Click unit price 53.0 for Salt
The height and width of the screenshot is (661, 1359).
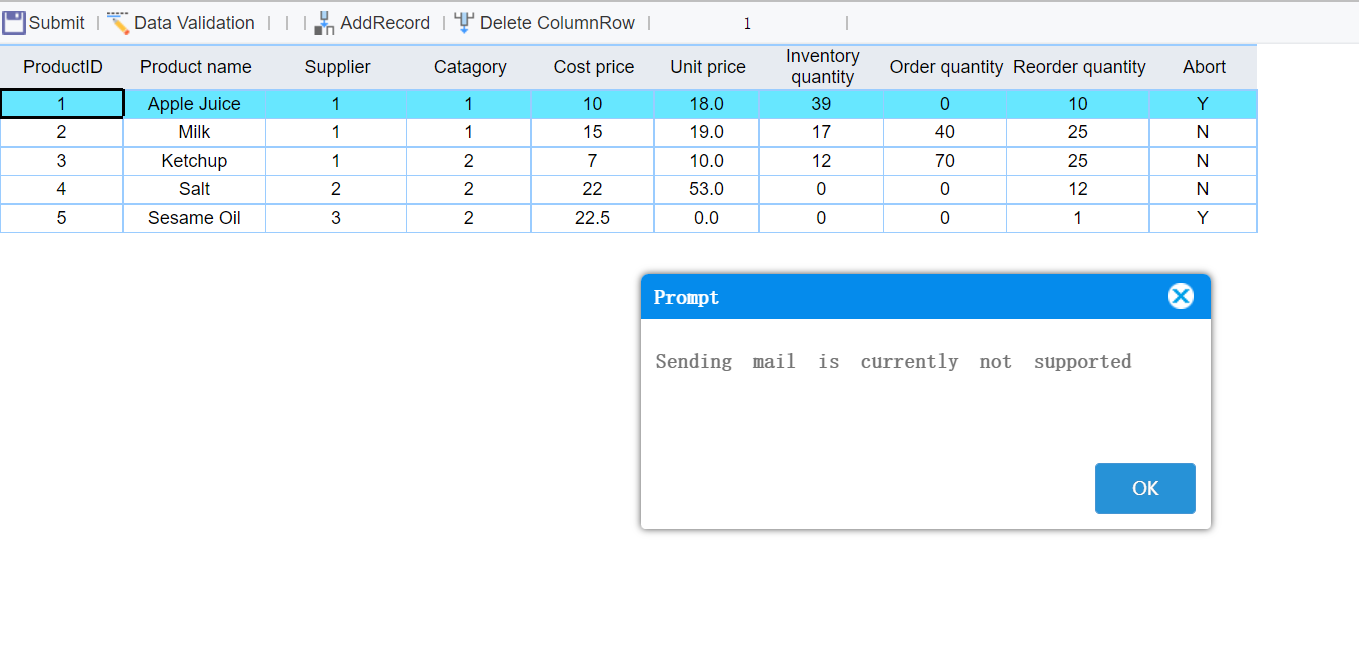707,189
